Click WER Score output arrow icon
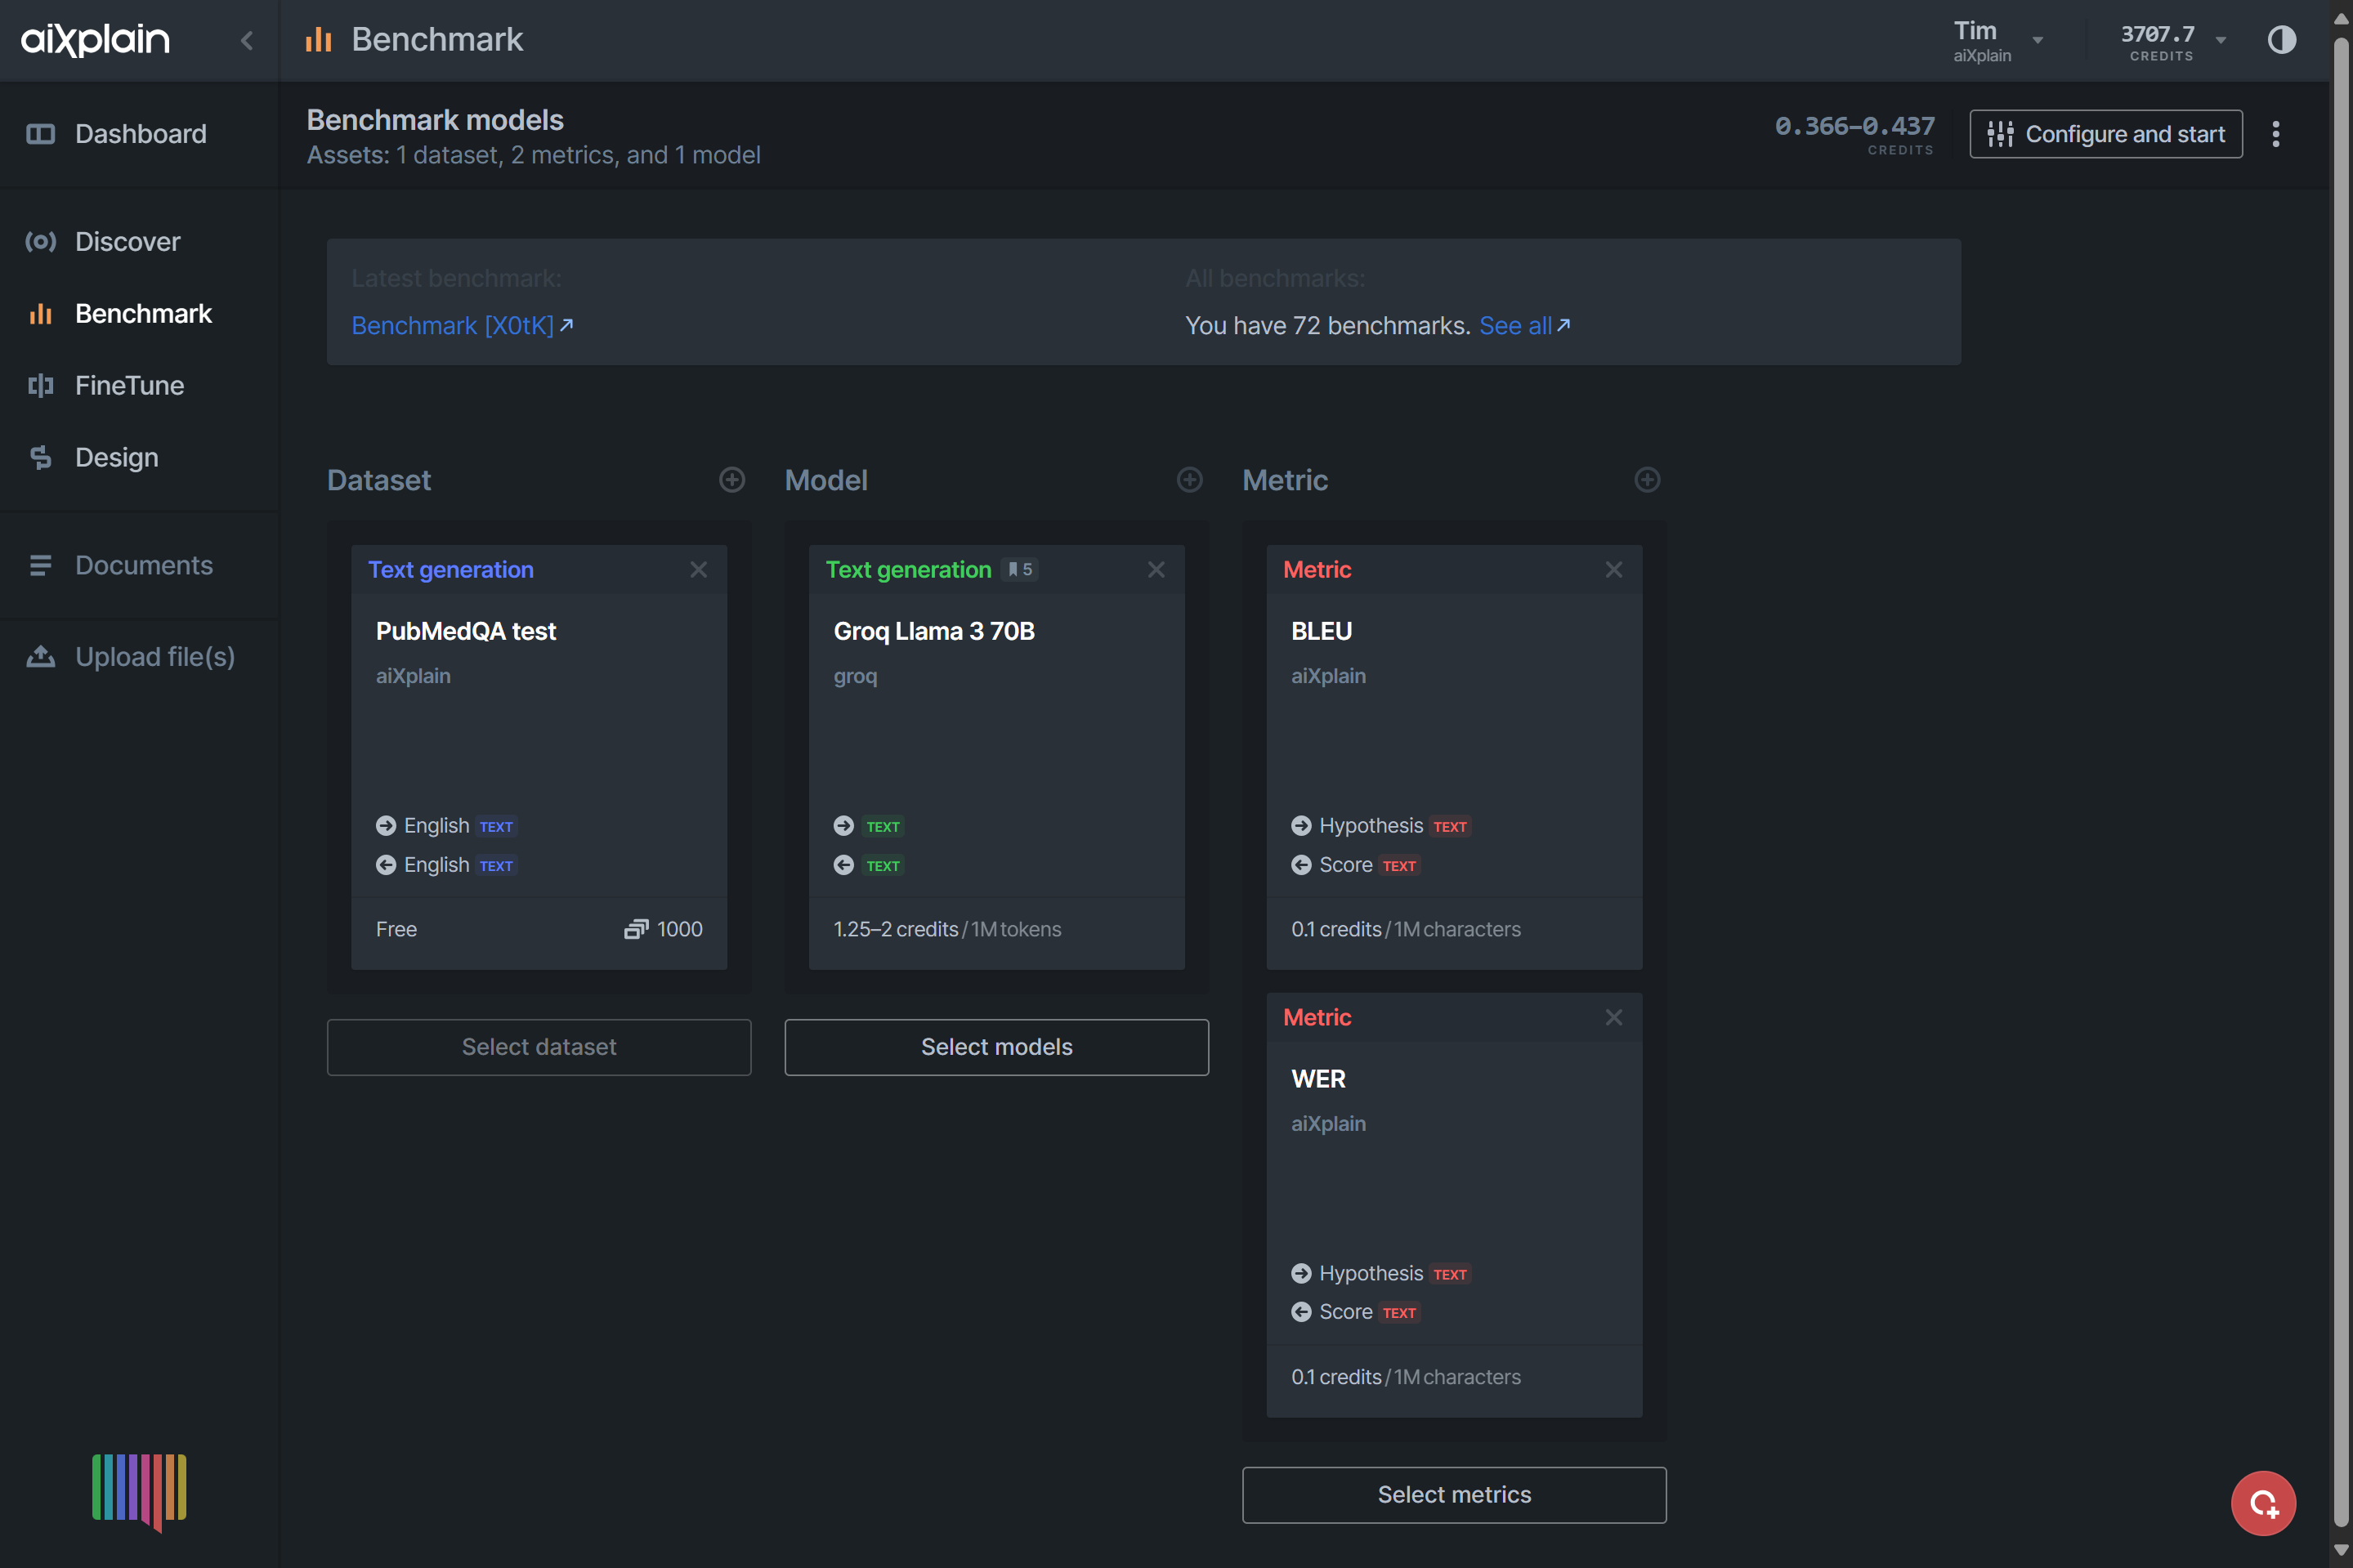Screen dimensions: 2353x1568 tap(1301, 1312)
